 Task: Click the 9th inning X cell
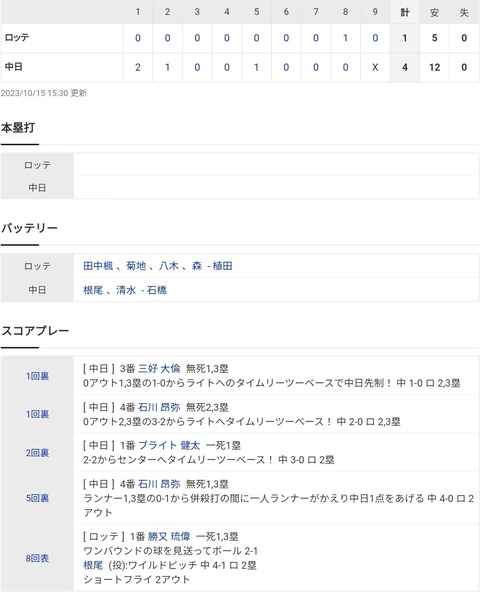[375, 67]
